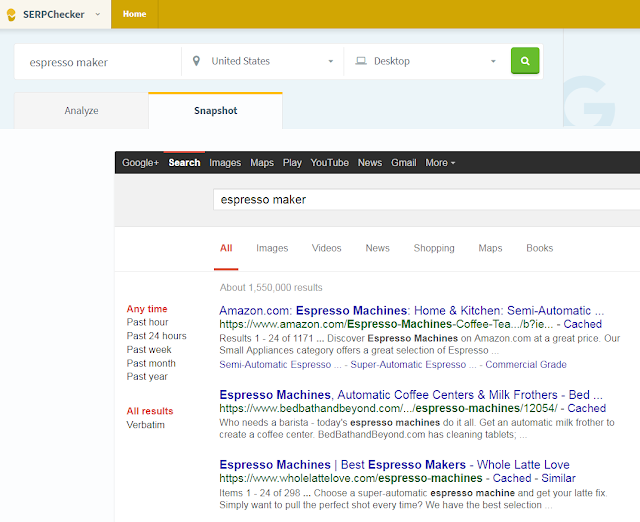
Task: Choose the Any time filter
Action: tap(147, 309)
